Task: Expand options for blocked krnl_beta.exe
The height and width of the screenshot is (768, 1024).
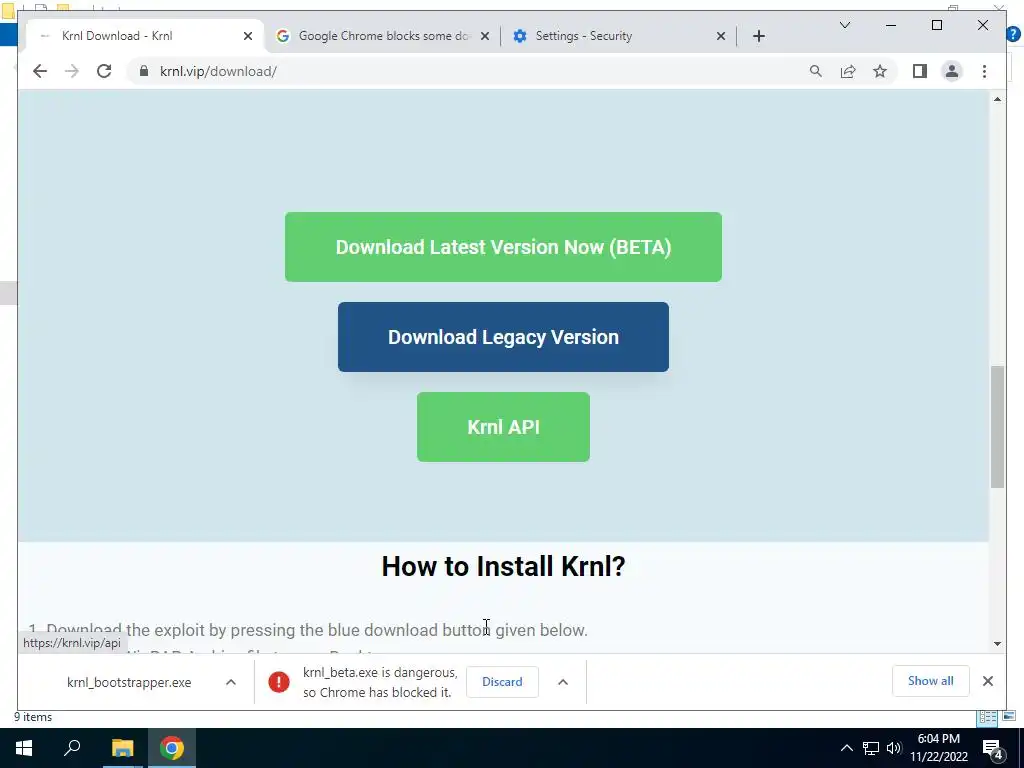Action: click(562, 682)
